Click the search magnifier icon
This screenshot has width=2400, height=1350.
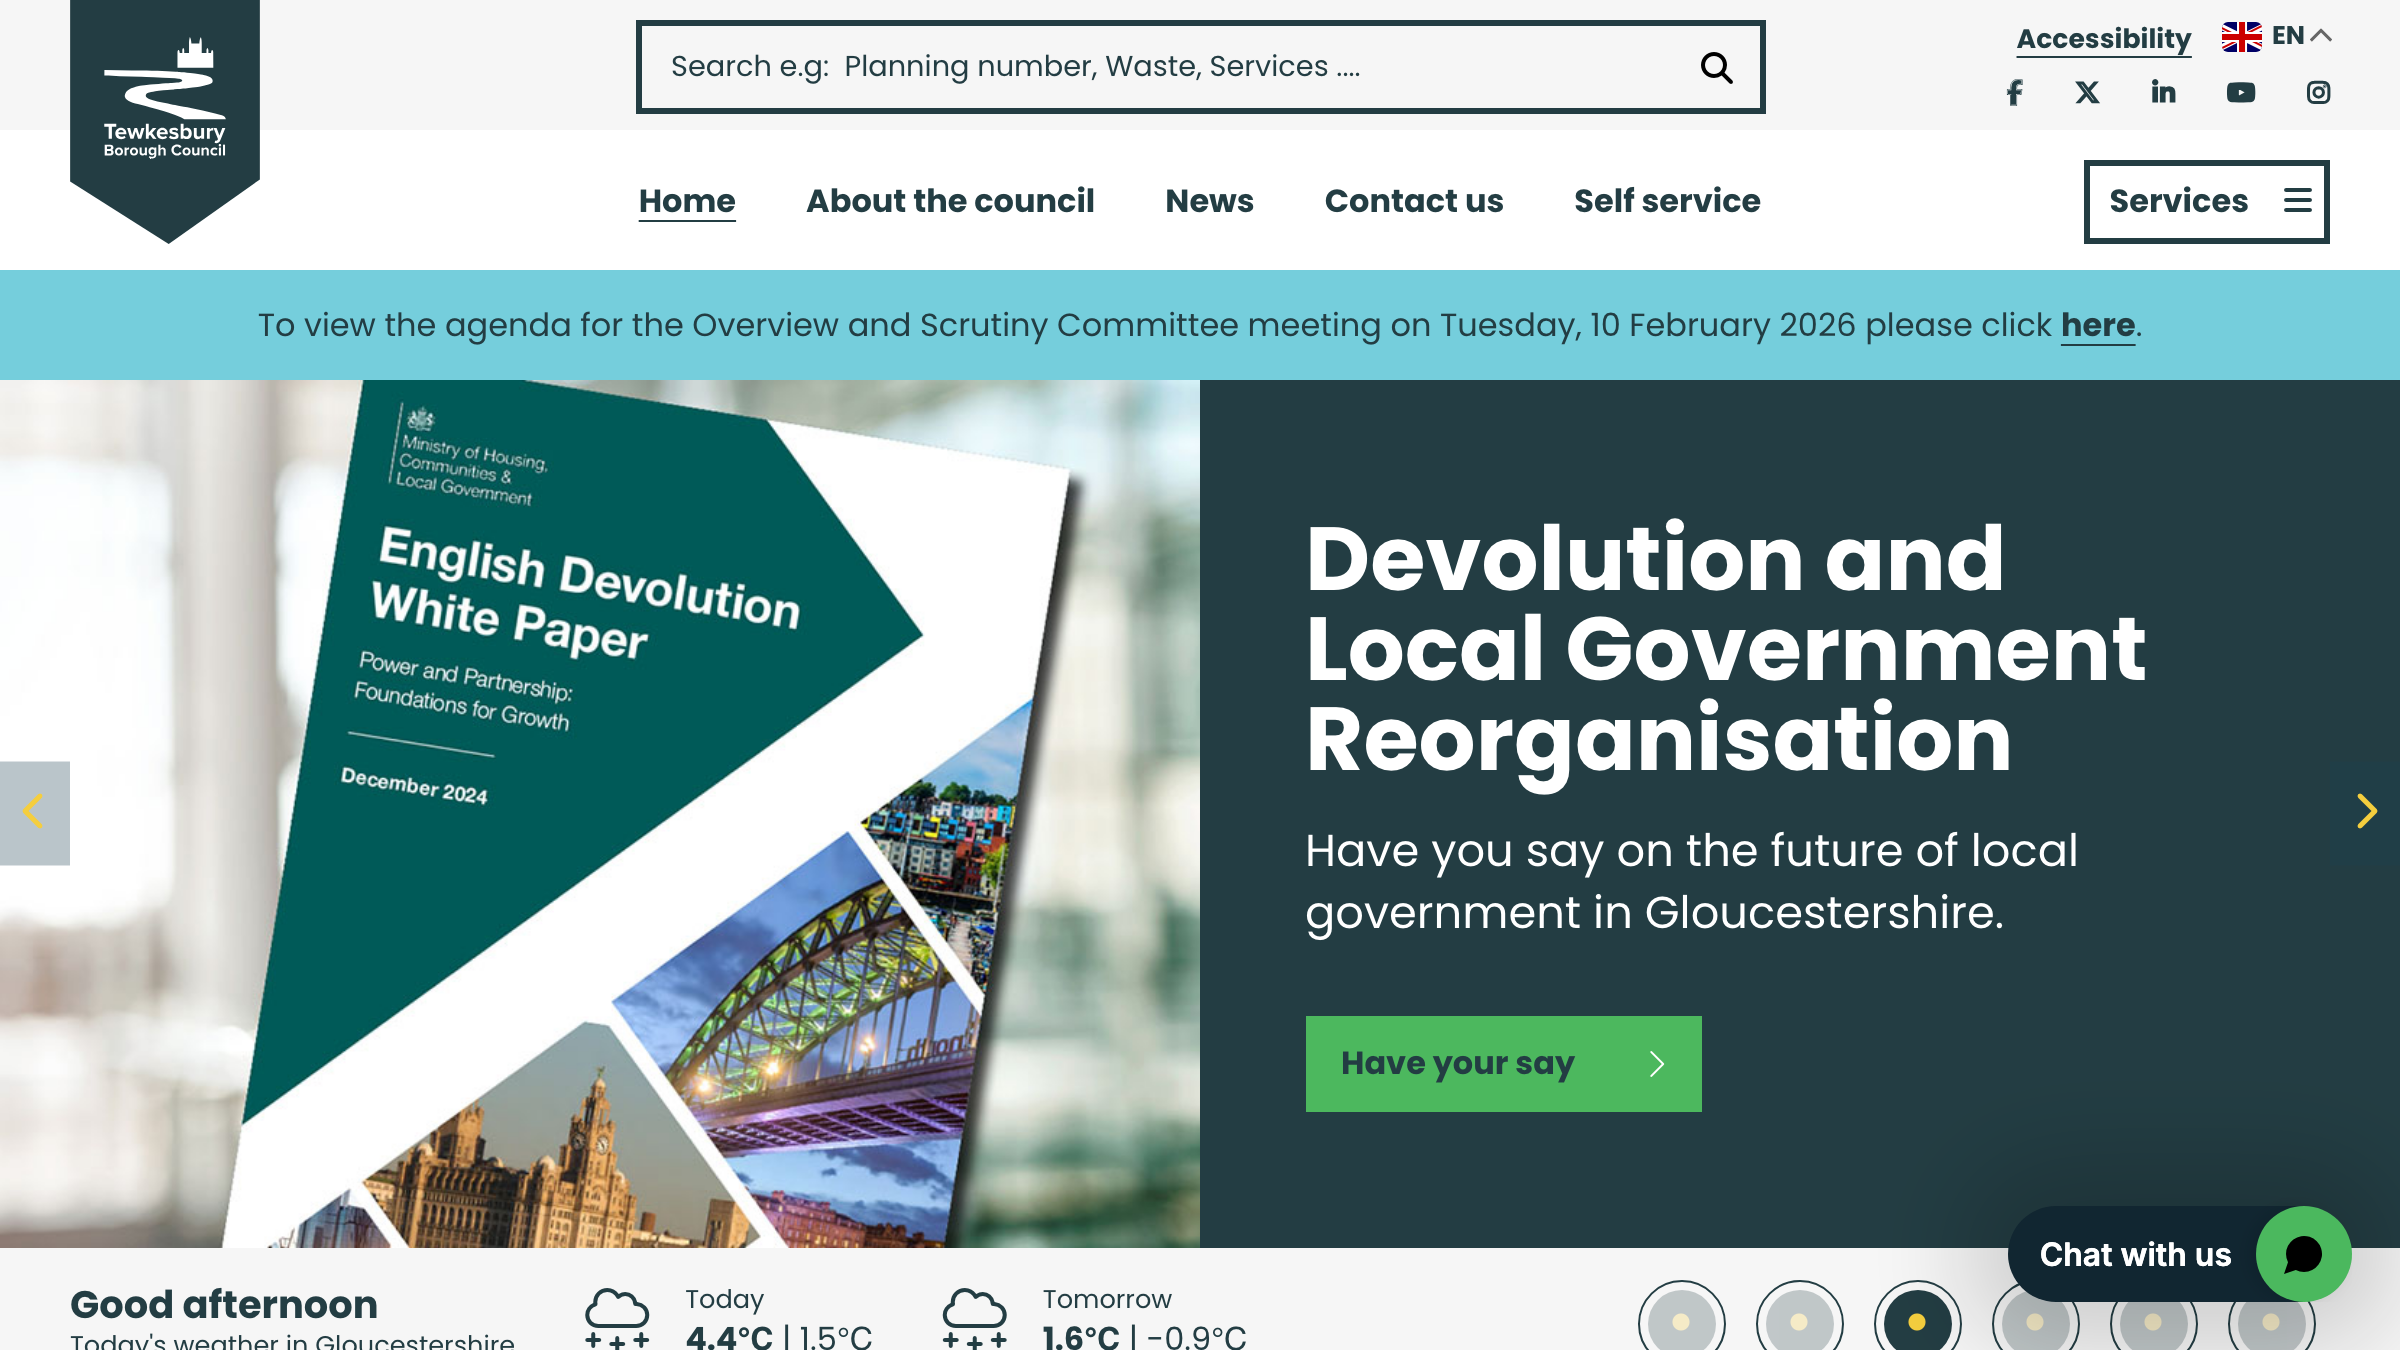[1716, 67]
